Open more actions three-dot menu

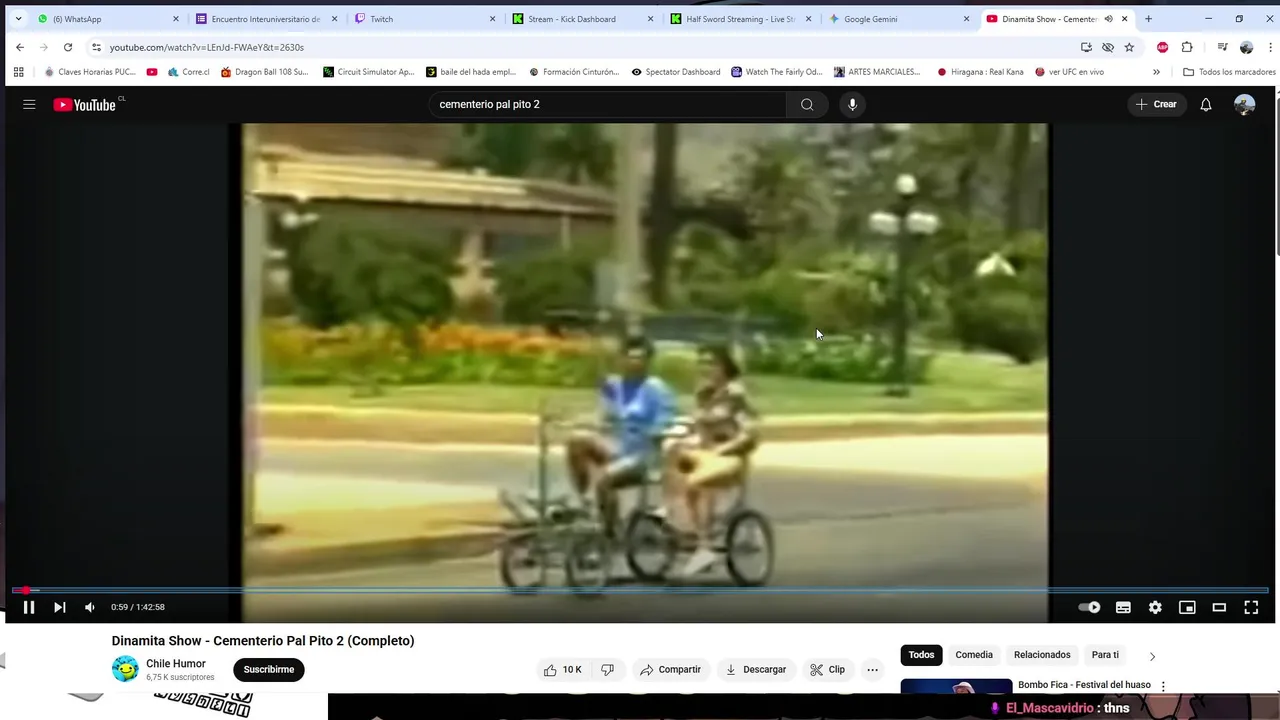point(872,670)
